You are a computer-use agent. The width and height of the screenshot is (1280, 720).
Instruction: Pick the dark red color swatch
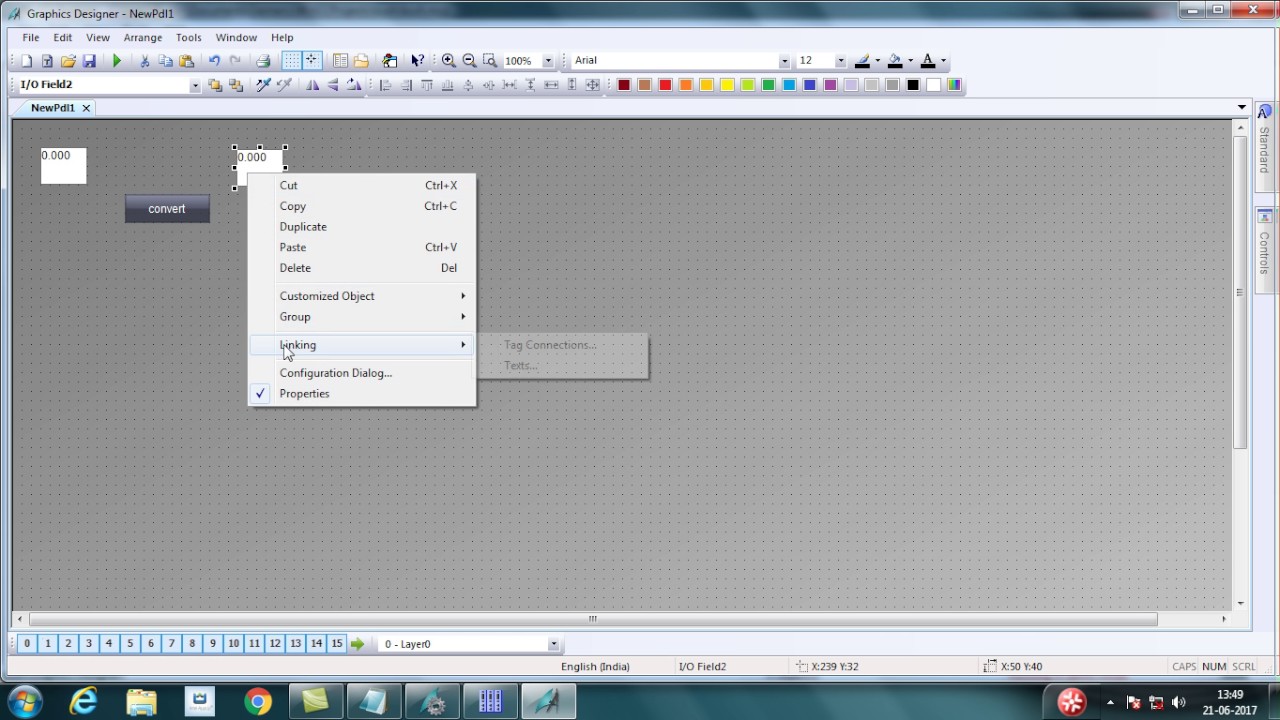[x=624, y=85]
